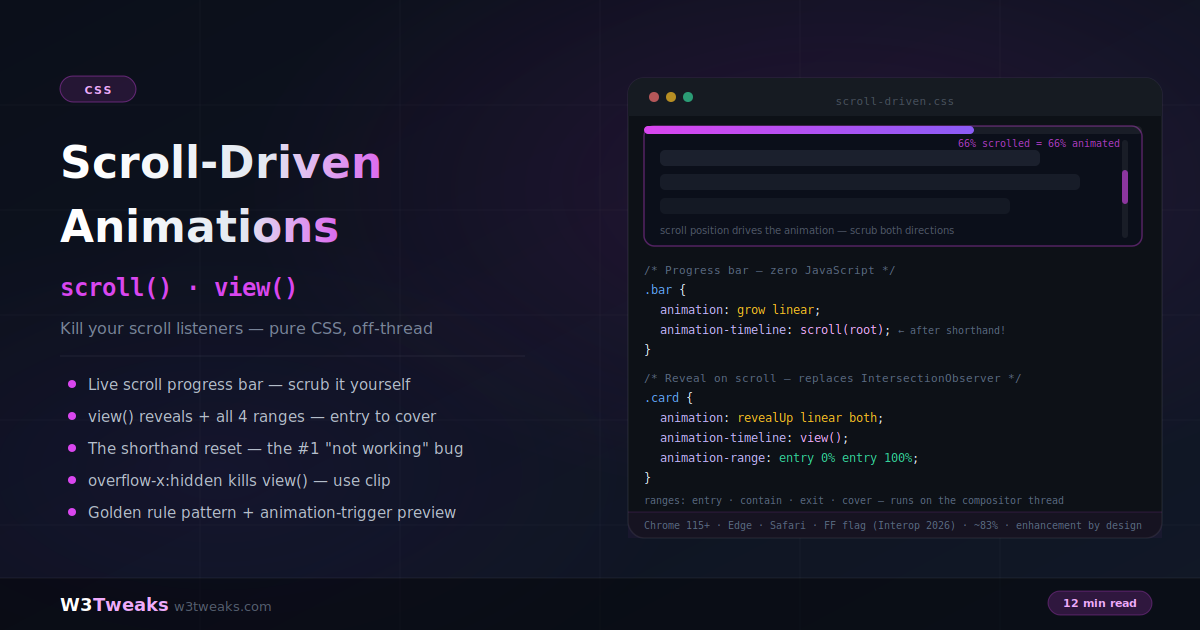Click the purple scroll progress bar
Screen dimensions: 1200x630
(809, 129)
